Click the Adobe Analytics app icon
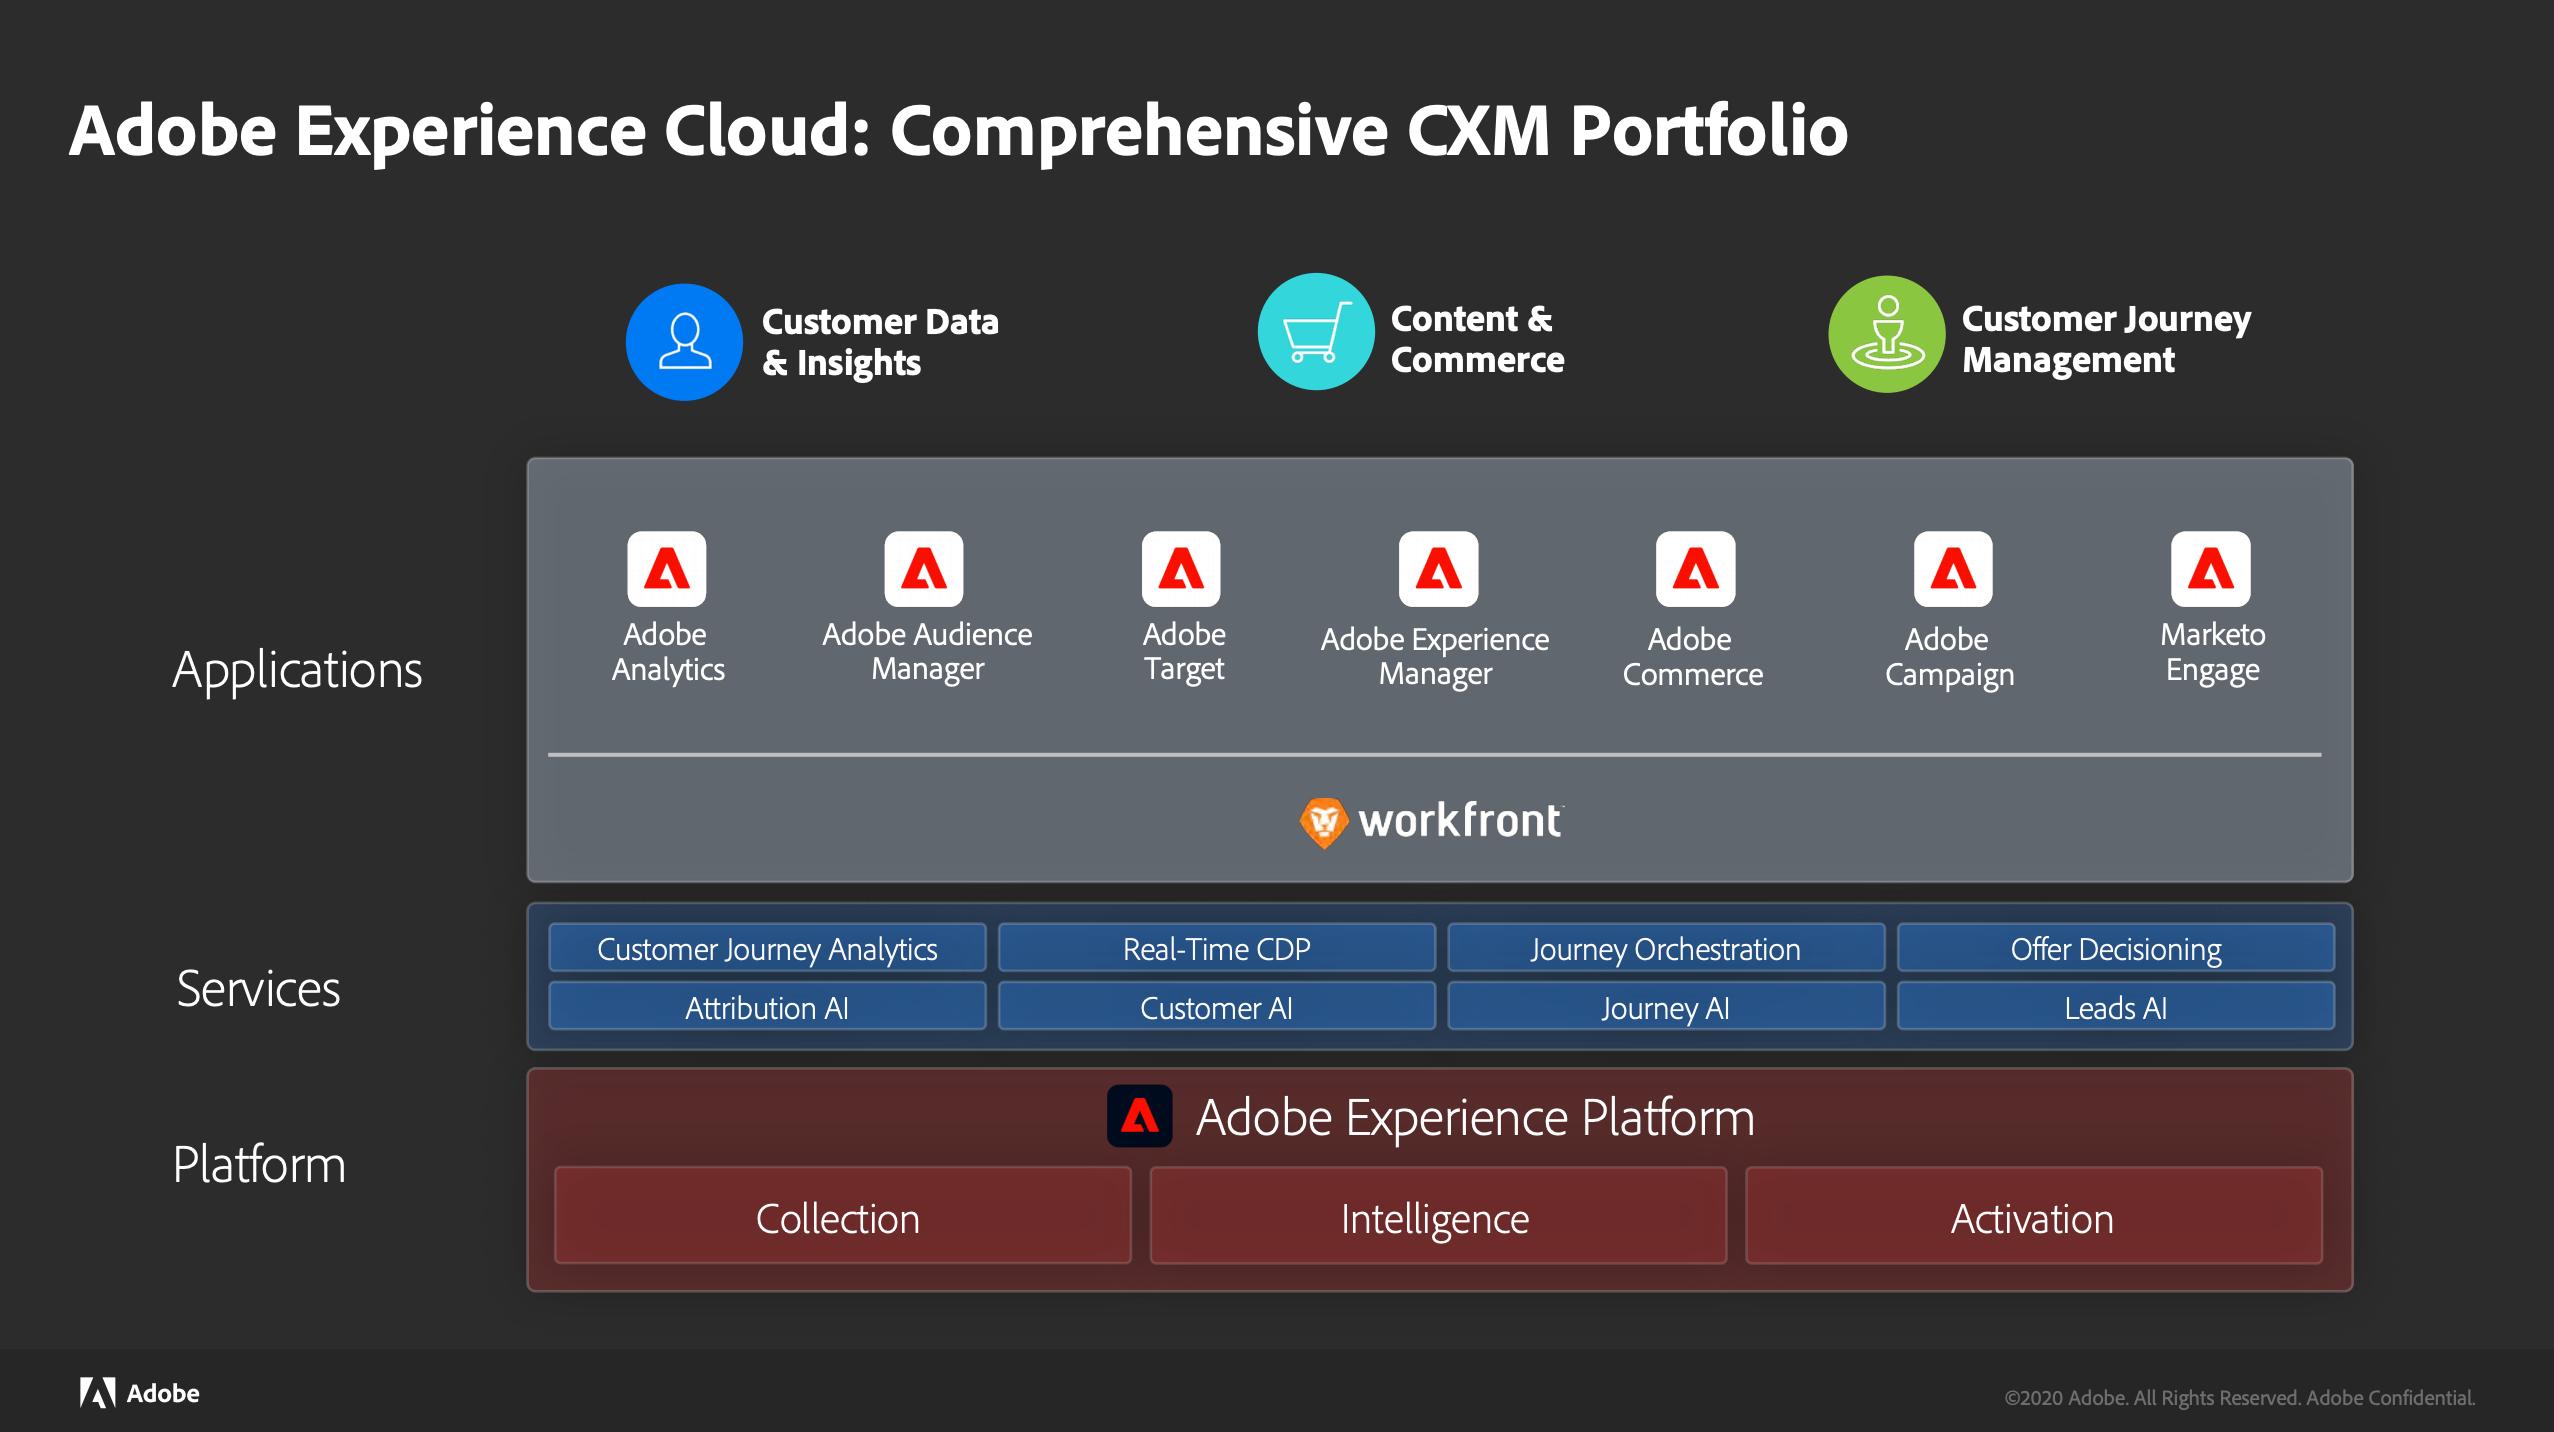The height and width of the screenshot is (1432, 2554). (x=666, y=569)
